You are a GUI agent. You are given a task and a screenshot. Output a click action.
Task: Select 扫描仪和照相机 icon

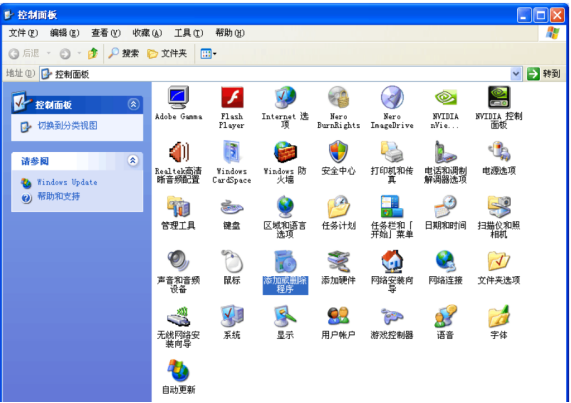(499, 207)
